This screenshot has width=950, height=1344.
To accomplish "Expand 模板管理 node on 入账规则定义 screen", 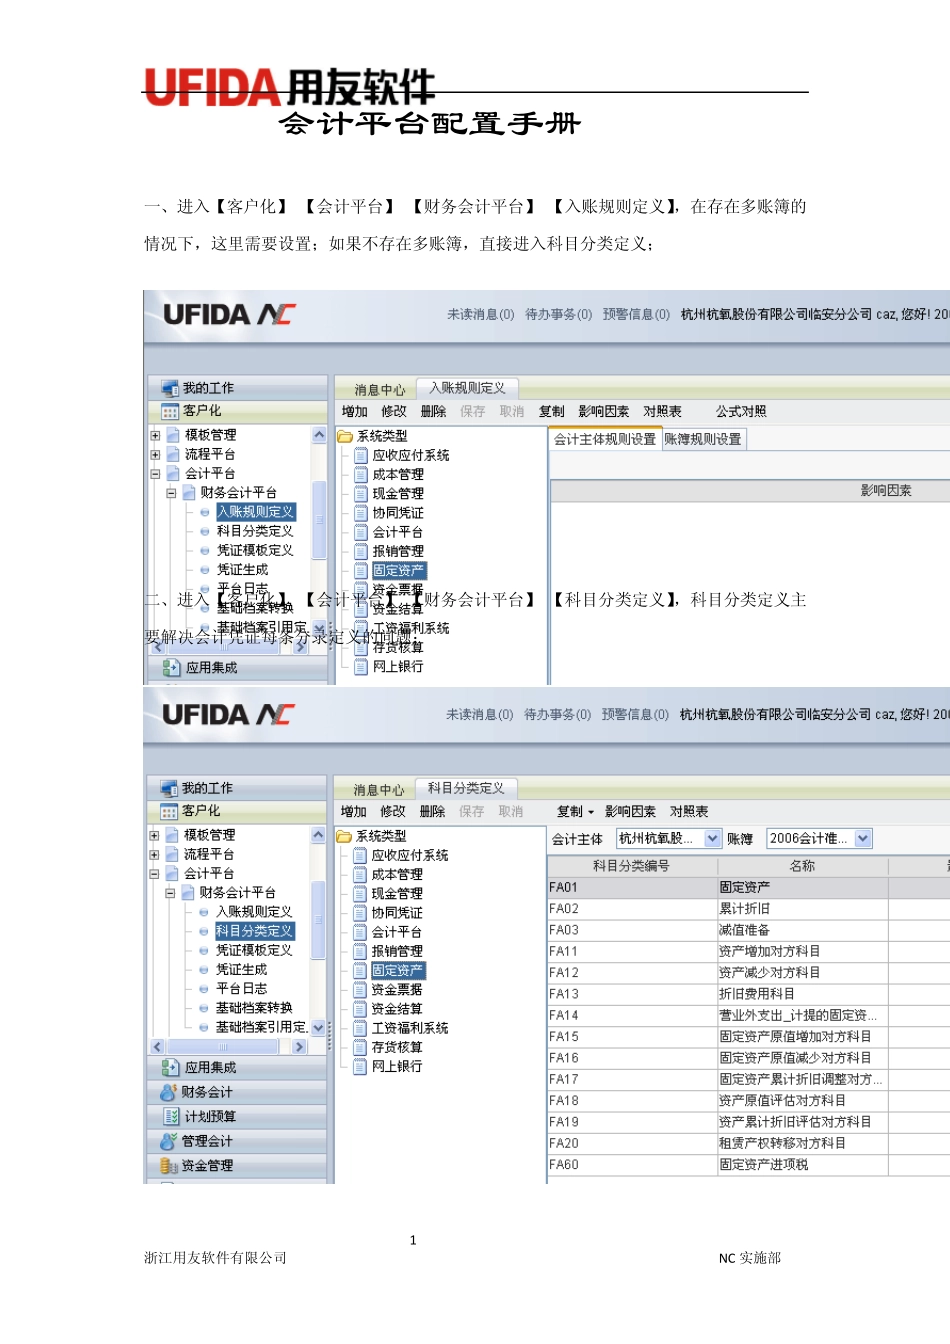I will 155,435.
